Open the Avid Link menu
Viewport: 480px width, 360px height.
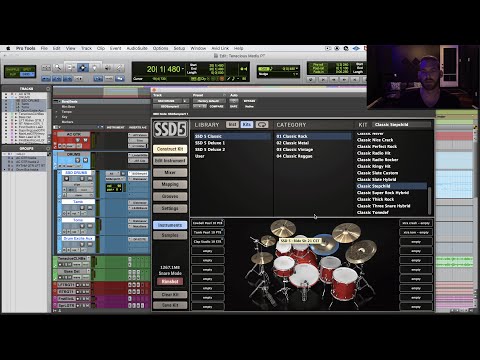click(220, 48)
